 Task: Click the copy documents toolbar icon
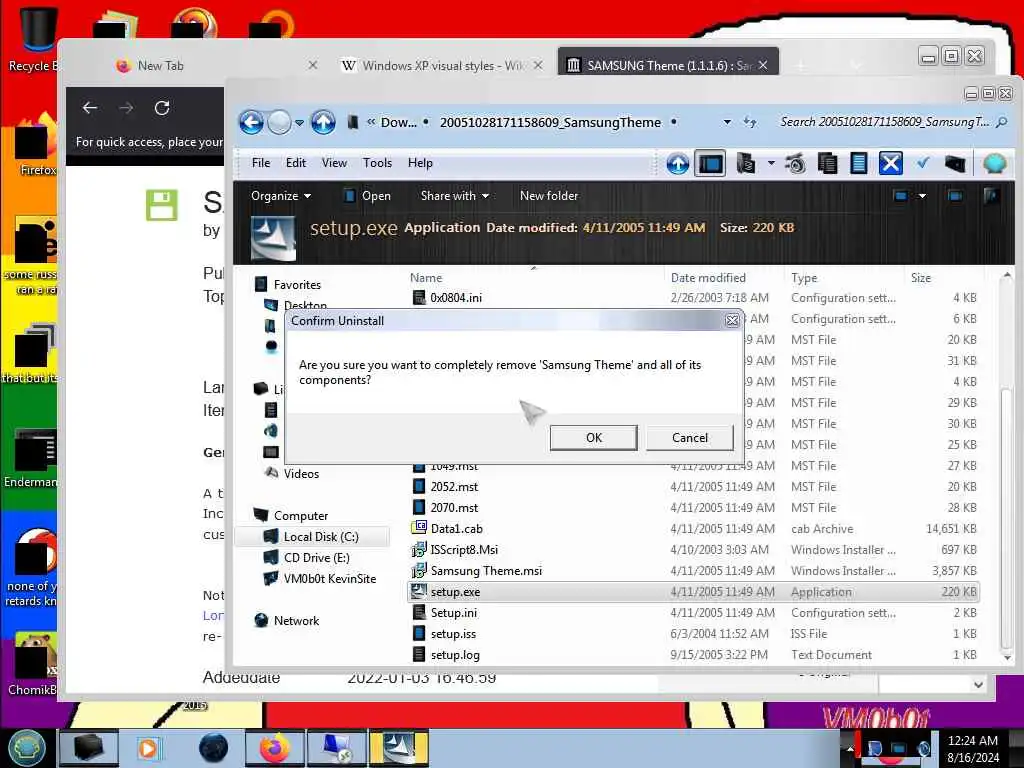coord(827,163)
